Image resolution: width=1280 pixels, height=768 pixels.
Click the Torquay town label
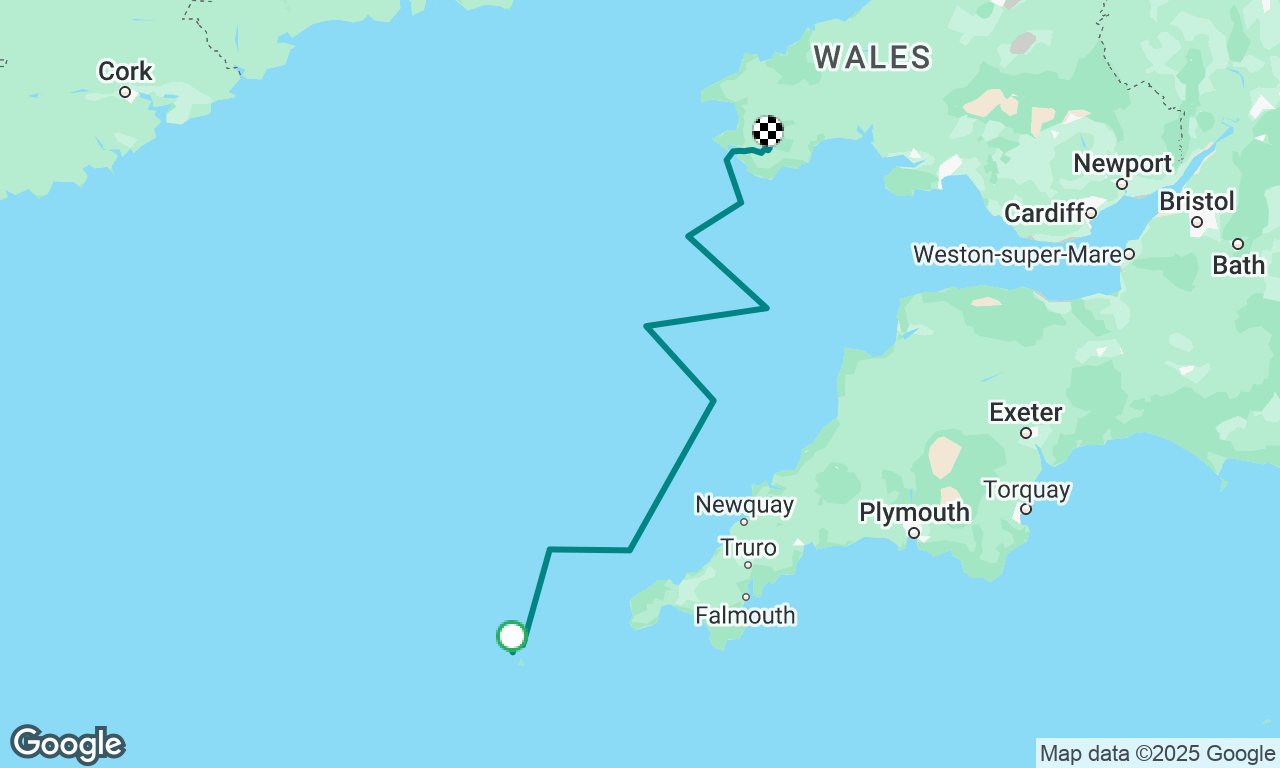pos(1026,490)
